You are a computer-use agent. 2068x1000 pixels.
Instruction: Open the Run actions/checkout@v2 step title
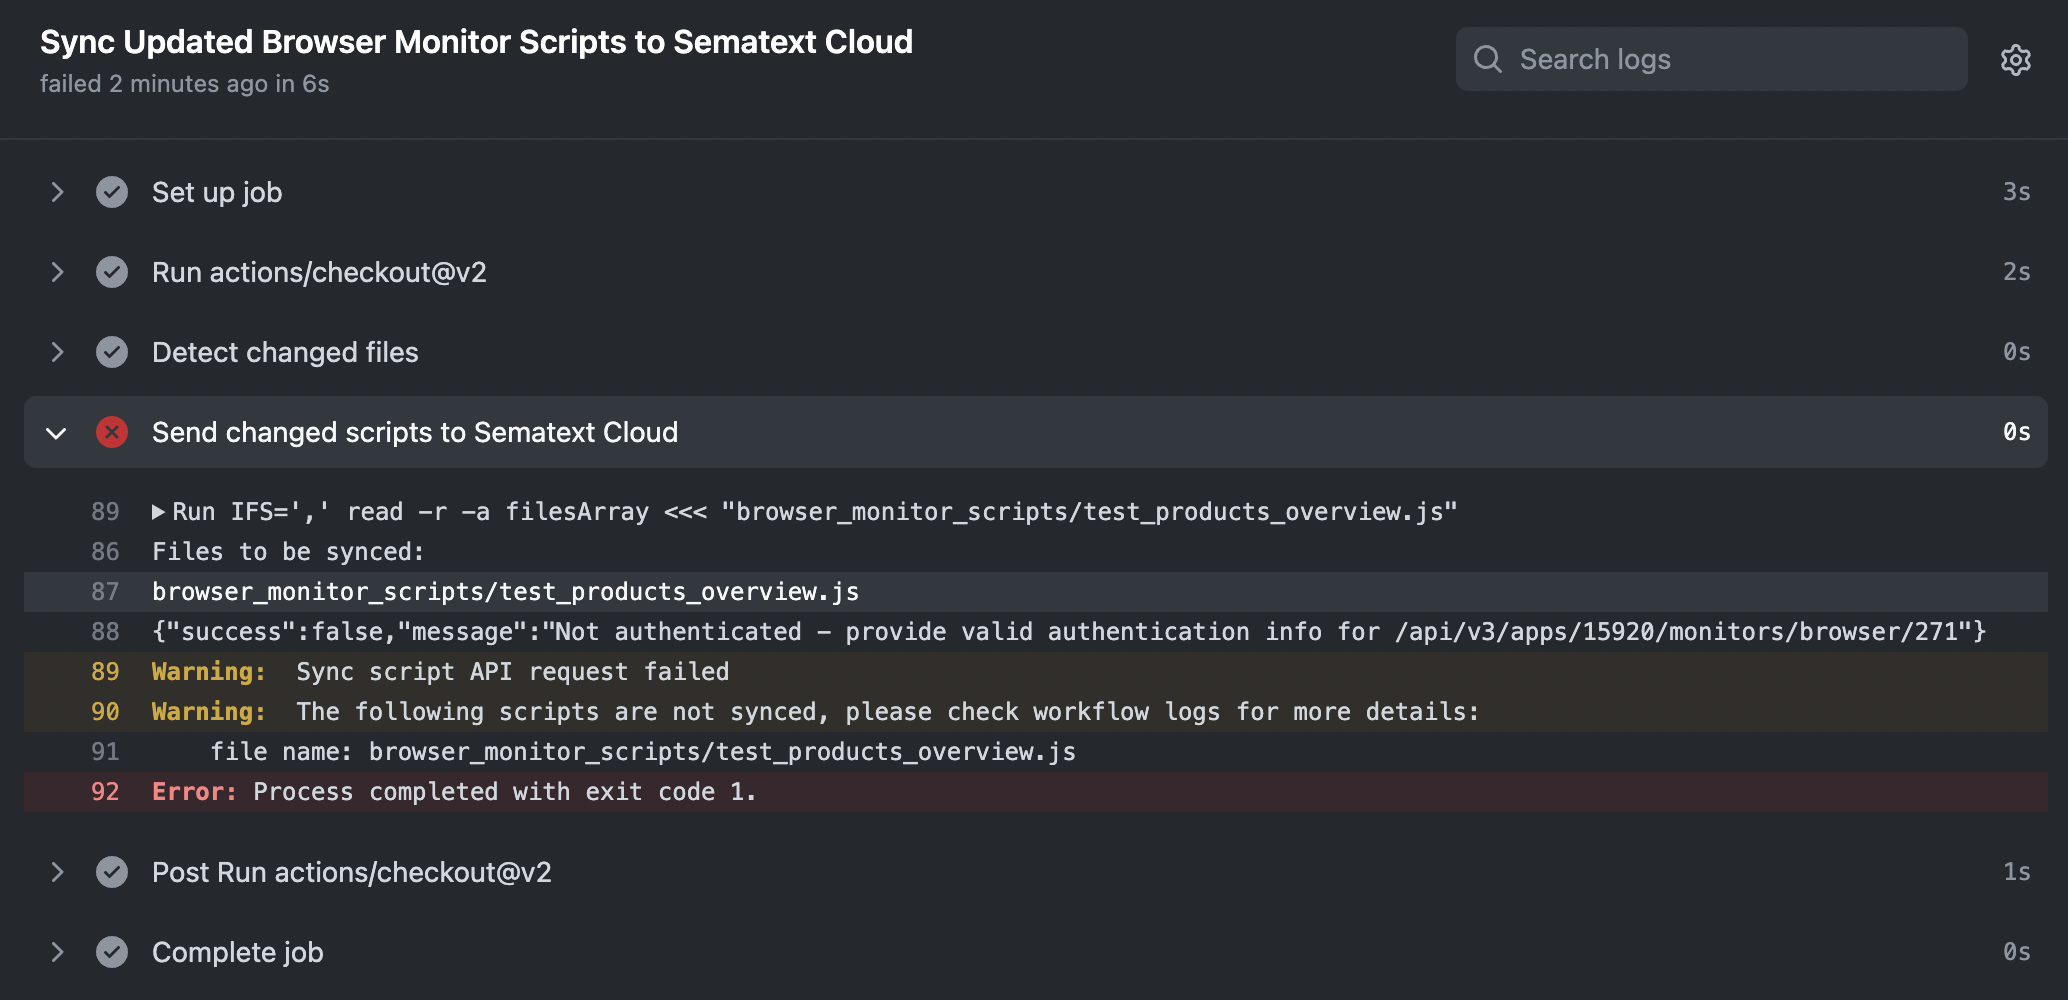click(x=319, y=272)
